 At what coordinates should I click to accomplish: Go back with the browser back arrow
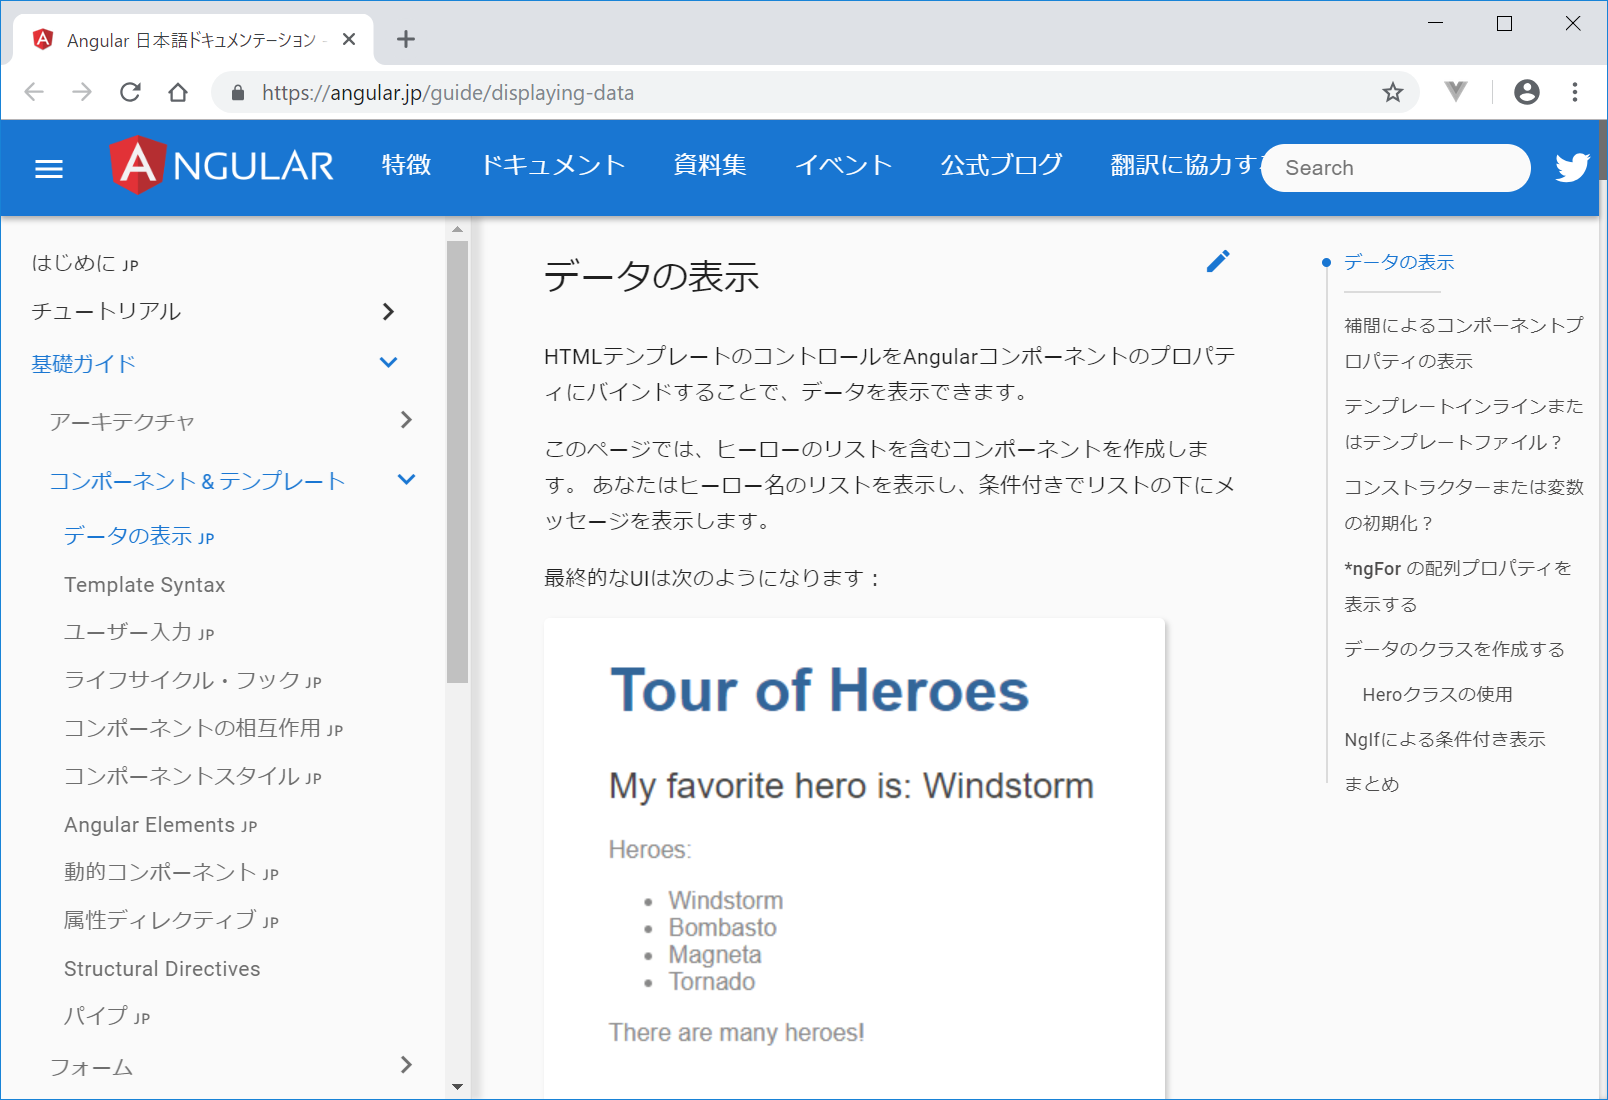click(34, 92)
